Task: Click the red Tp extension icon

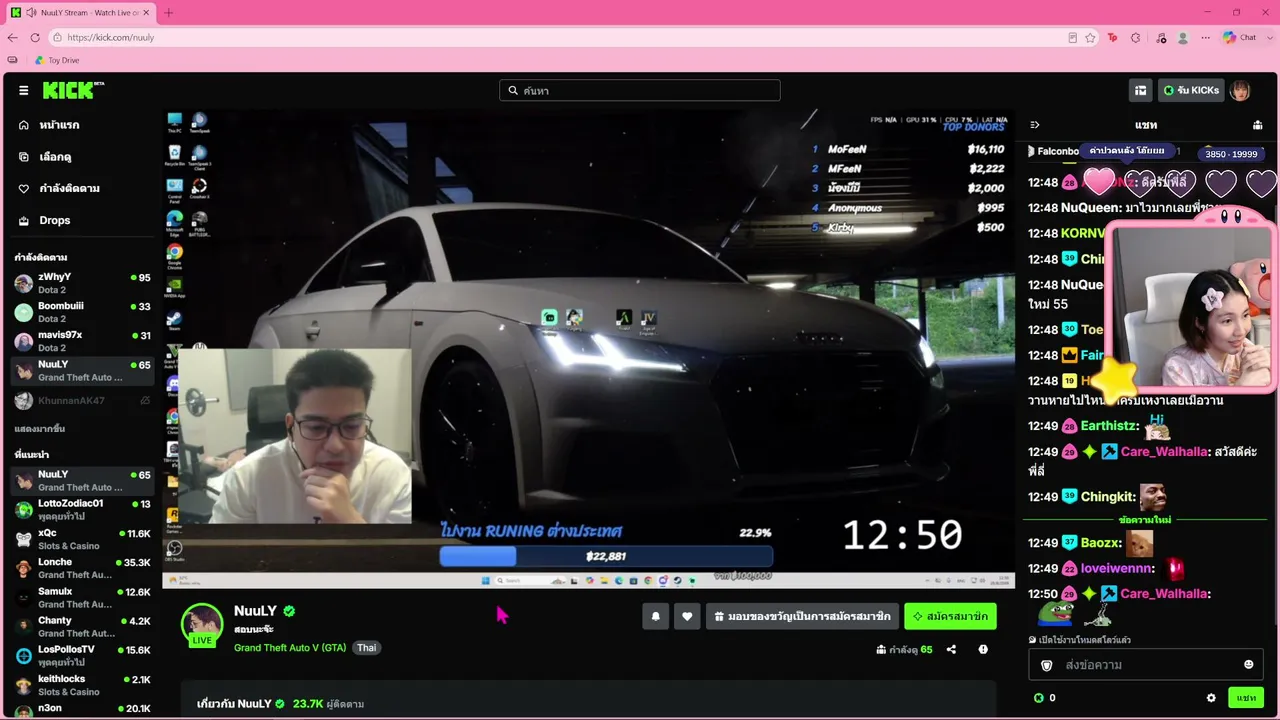Action: [1112, 37]
